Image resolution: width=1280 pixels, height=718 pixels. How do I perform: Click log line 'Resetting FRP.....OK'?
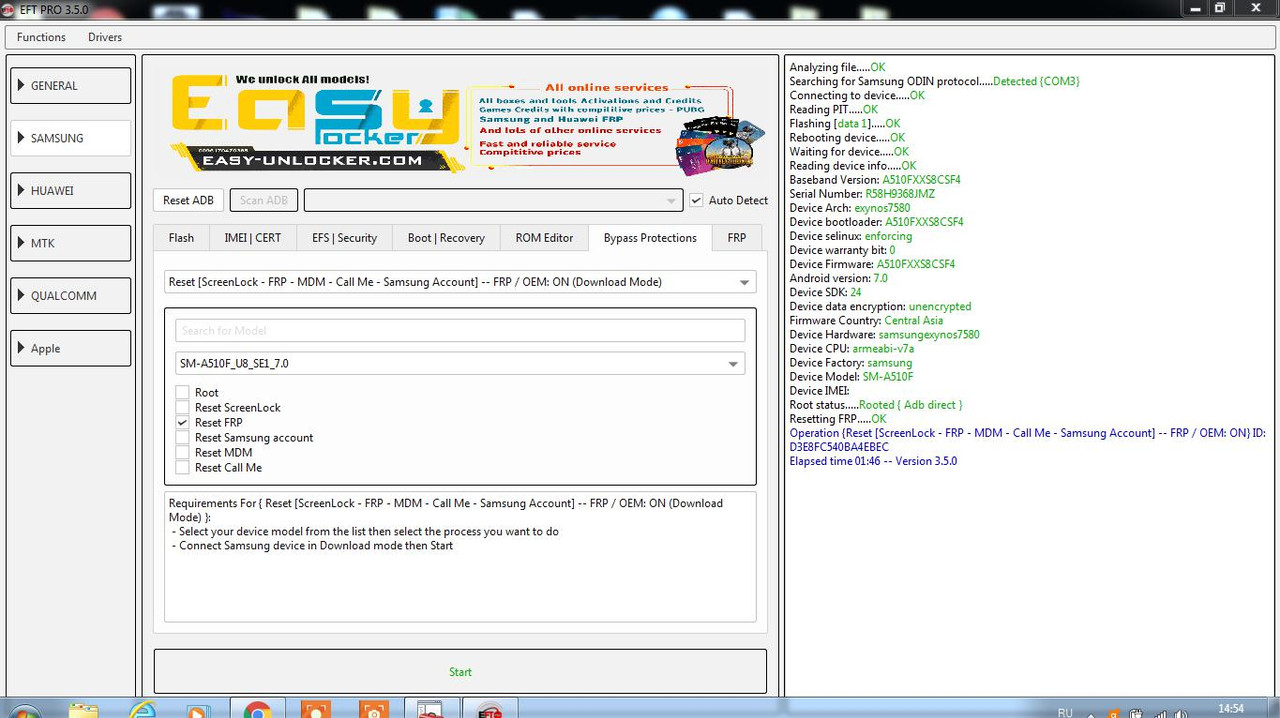(838, 419)
